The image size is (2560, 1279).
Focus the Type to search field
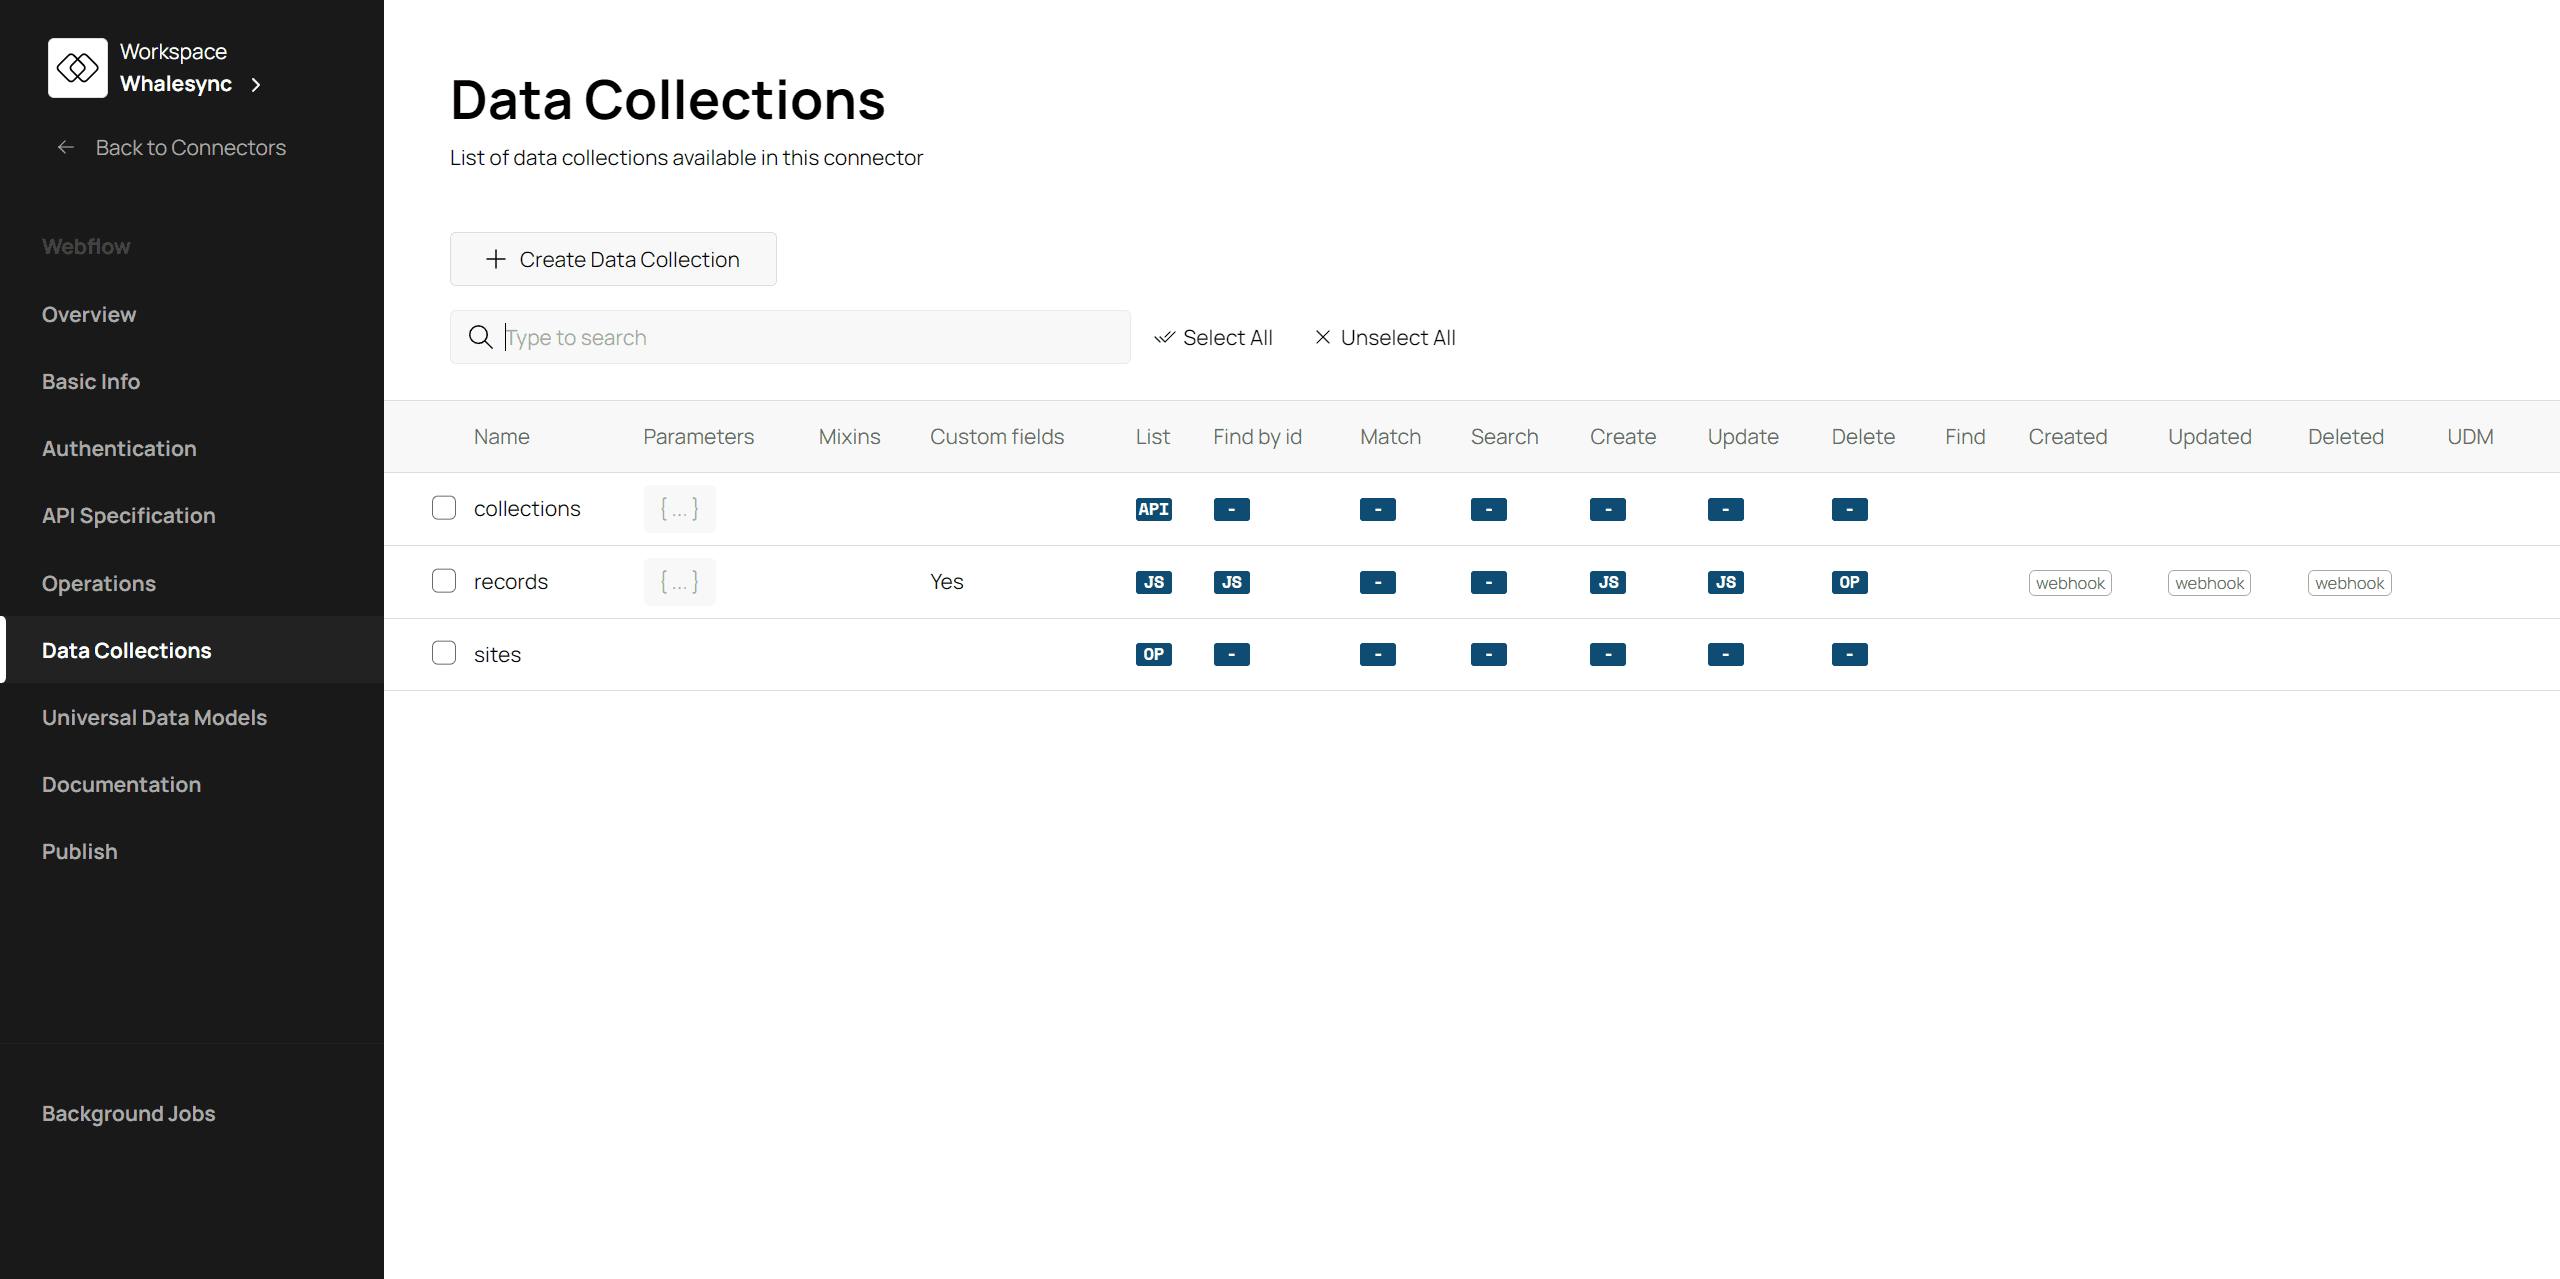(810, 337)
